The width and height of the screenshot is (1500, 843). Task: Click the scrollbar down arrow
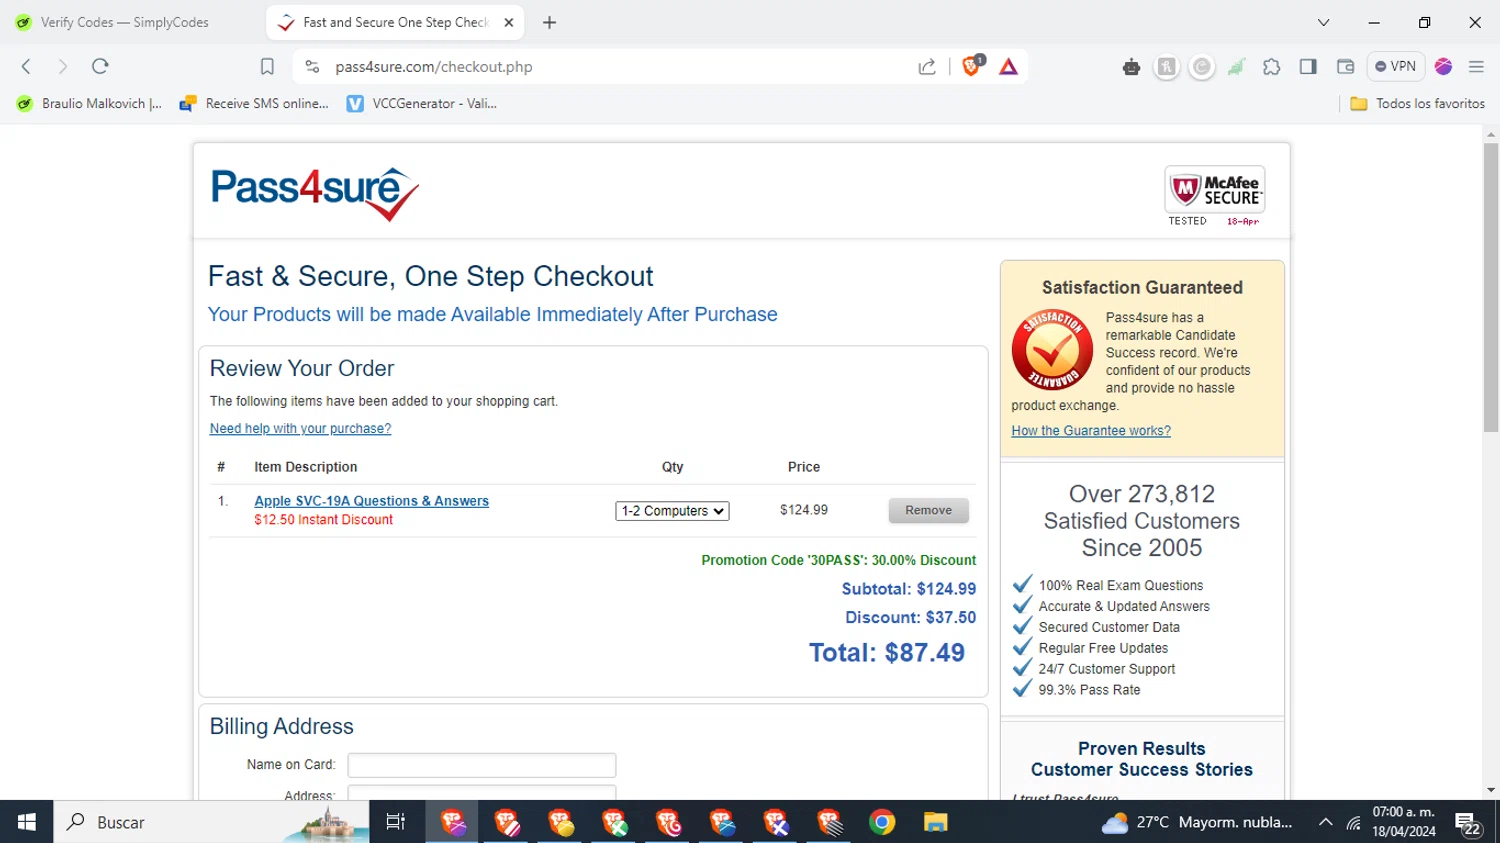pos(1491,790)
